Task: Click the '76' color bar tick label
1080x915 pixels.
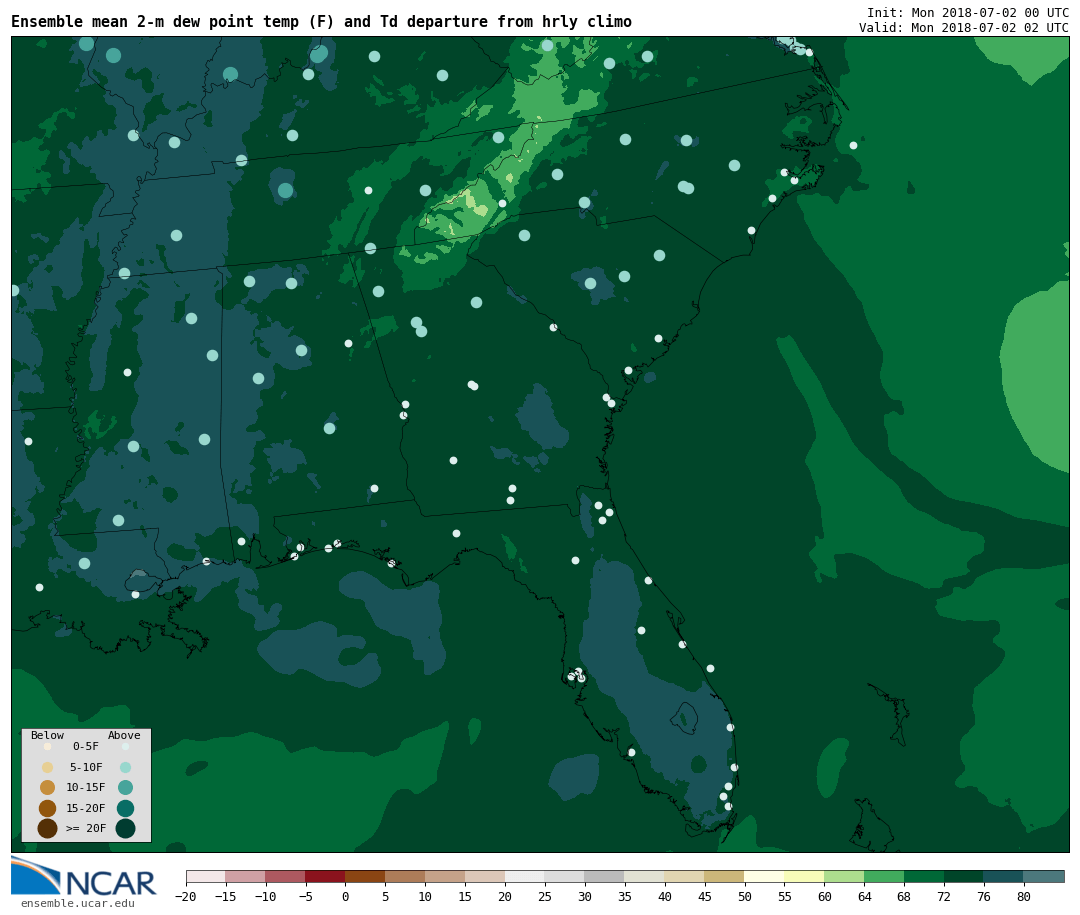Action: (x=984, y=896)
